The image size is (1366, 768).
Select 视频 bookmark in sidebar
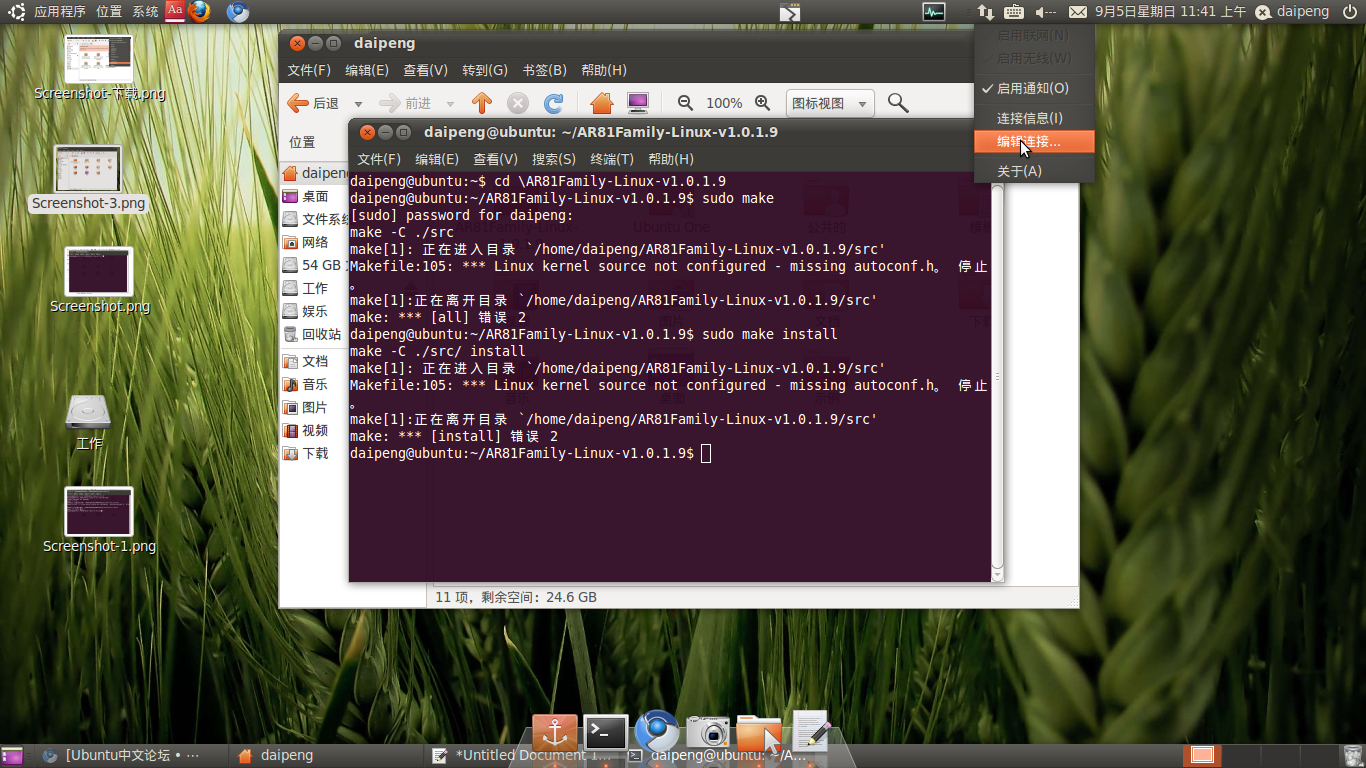coord(314,430)
